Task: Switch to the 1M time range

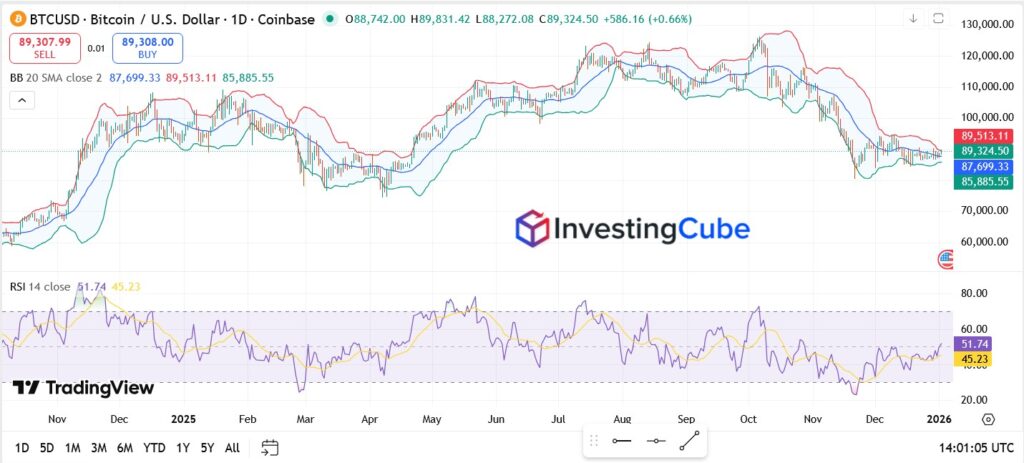Action: pos(72,447)
